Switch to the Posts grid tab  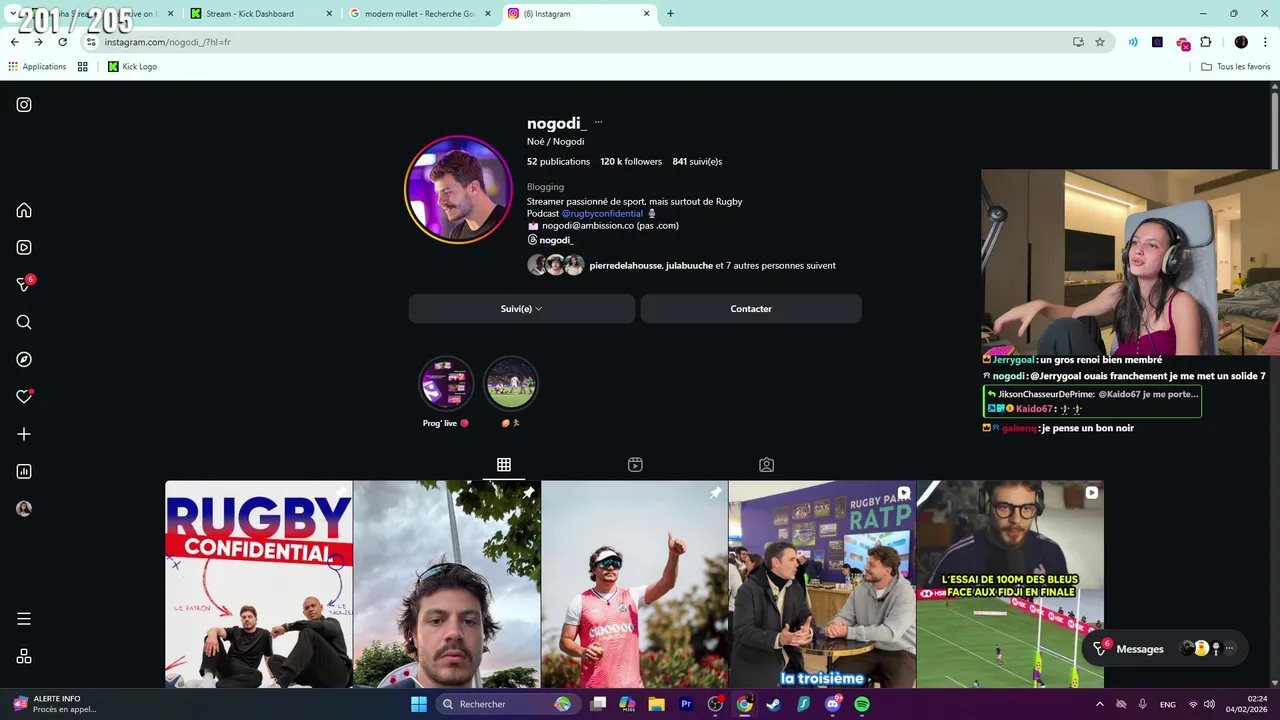coord(504,465)
